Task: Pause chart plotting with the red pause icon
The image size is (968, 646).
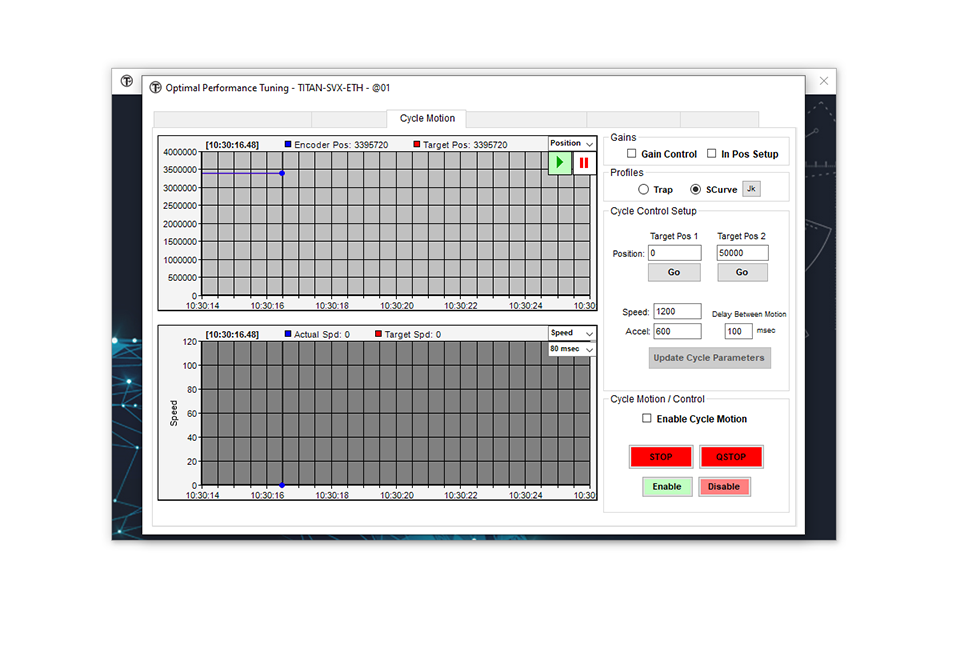Action: pyautogui.click(x=584, y=163)
